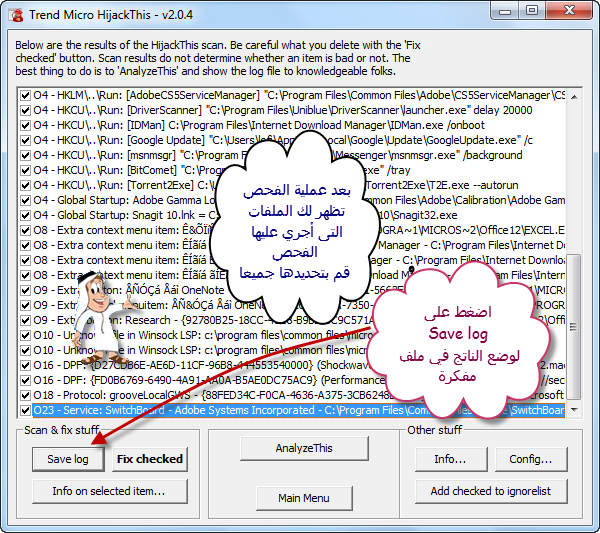
Task: Uncheck the DriverScanner entry checkbox
Action: 25,110
